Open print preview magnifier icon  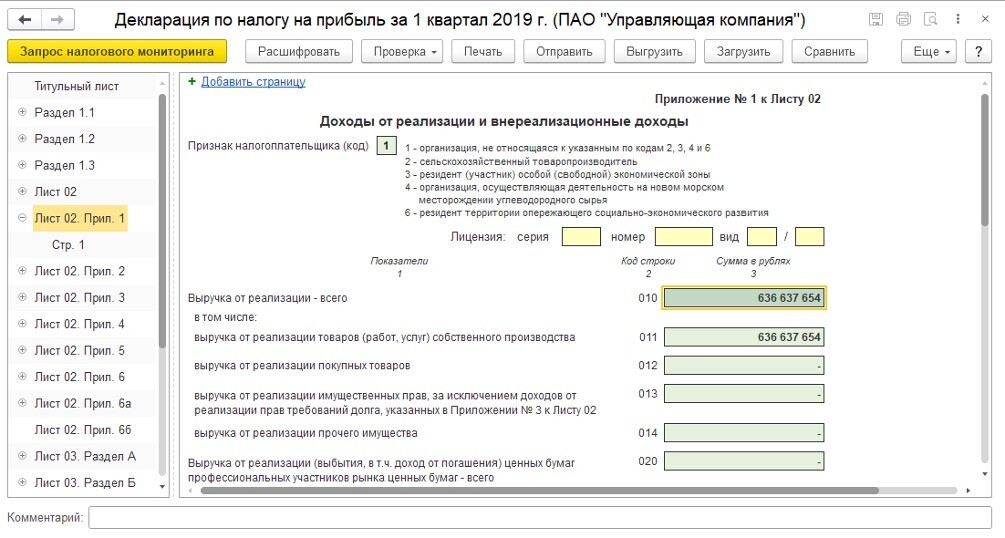tap(930, 20)
